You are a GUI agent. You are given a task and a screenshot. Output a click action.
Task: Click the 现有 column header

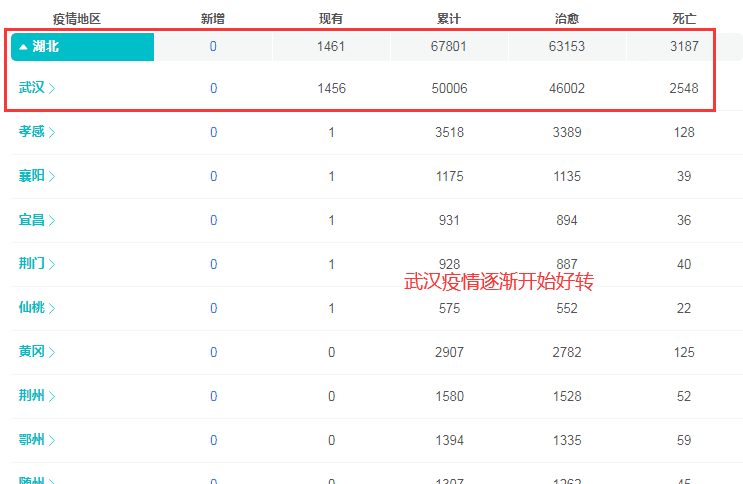(x=331, y=19)
